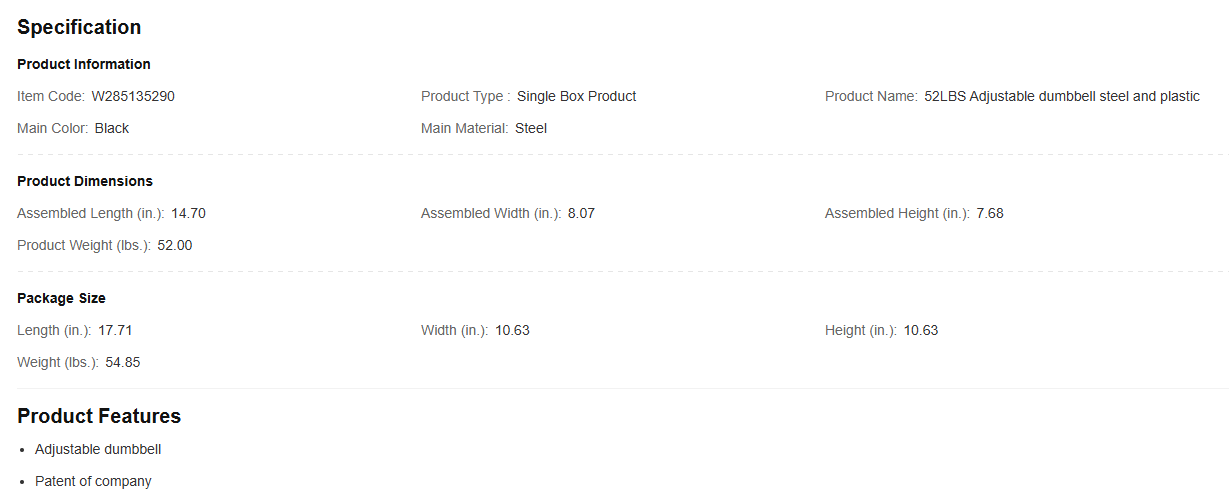Screen dimensions: 1229x499
Task: Click the Assembled Width value 8.07
Action: [581, 213]
